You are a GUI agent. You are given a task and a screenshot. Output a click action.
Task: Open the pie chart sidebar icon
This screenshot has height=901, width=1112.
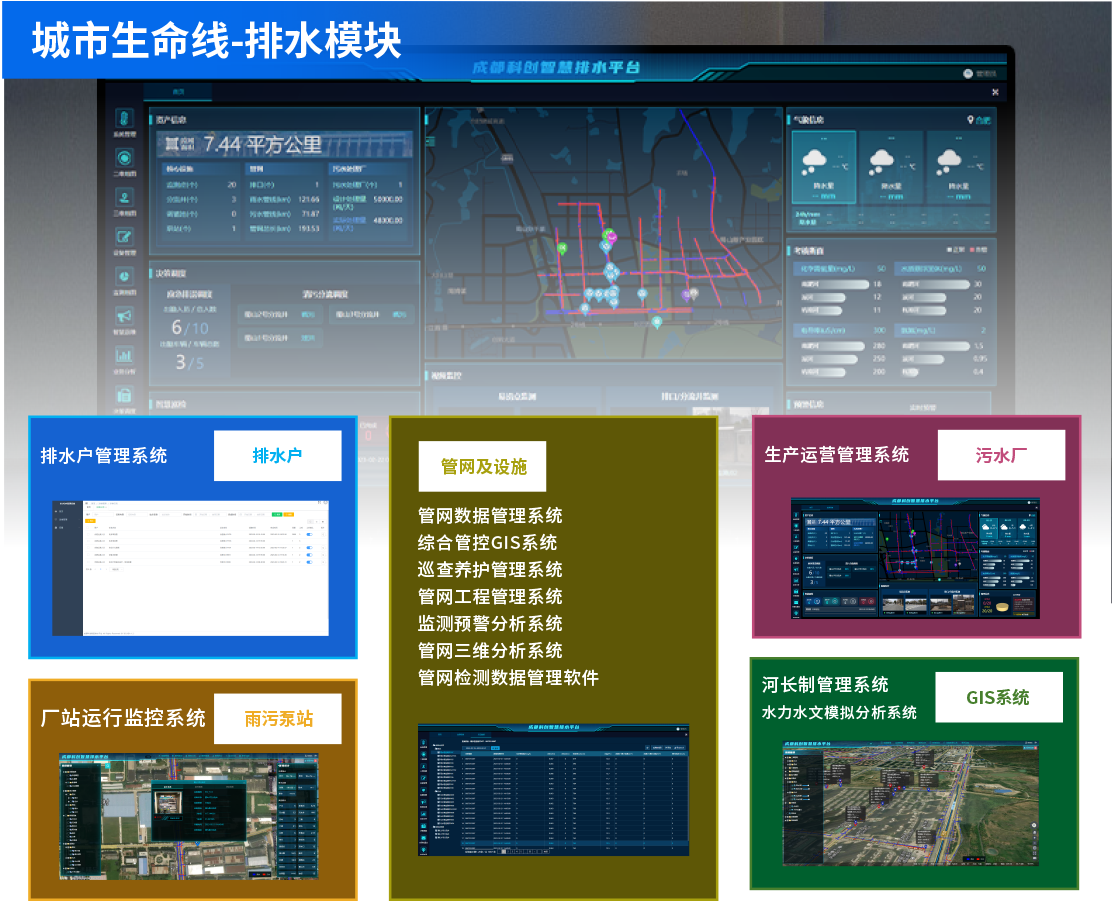124,276
